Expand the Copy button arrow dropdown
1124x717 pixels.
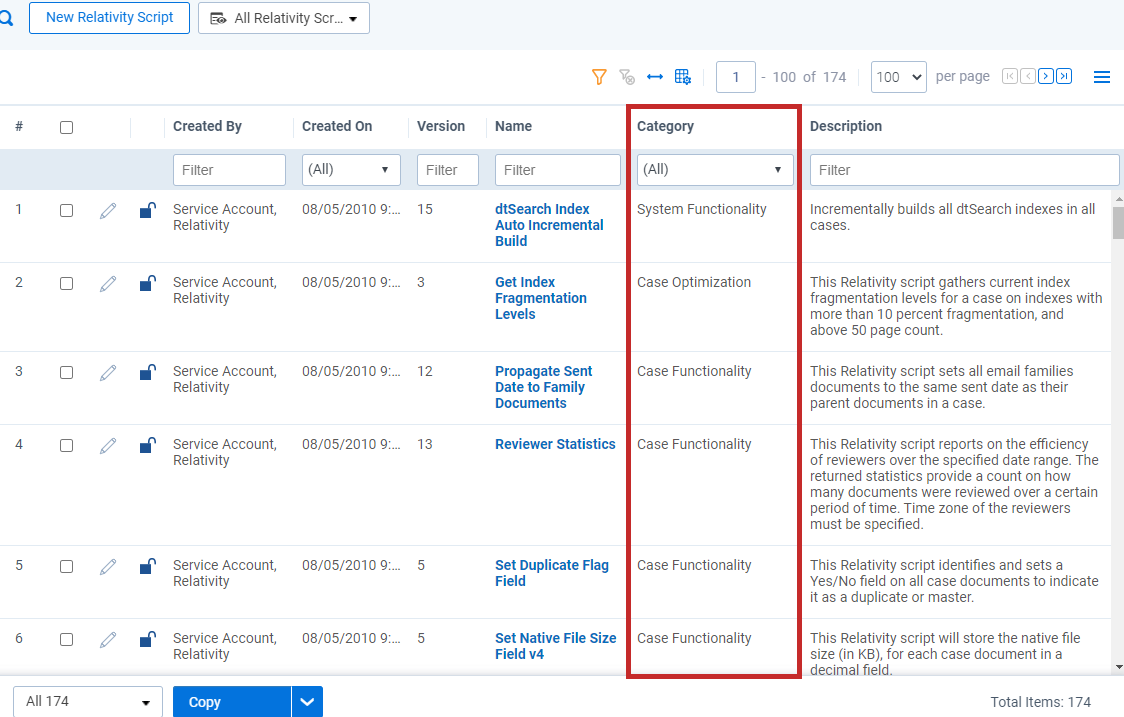tap(308, 702)
